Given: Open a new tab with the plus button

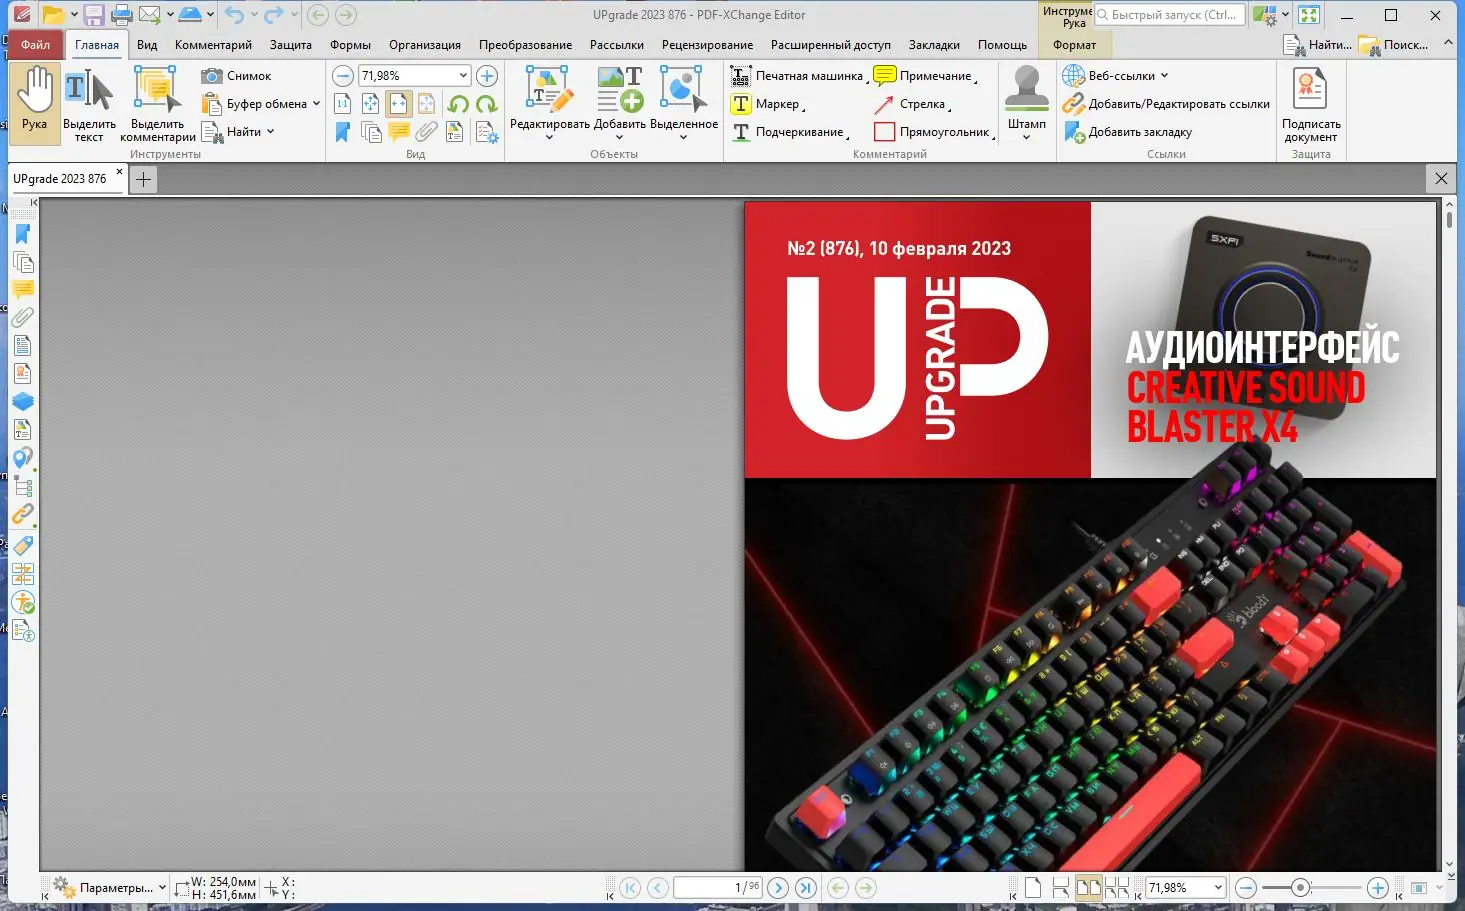Looking at the screenshot, I should pos(143,180).
